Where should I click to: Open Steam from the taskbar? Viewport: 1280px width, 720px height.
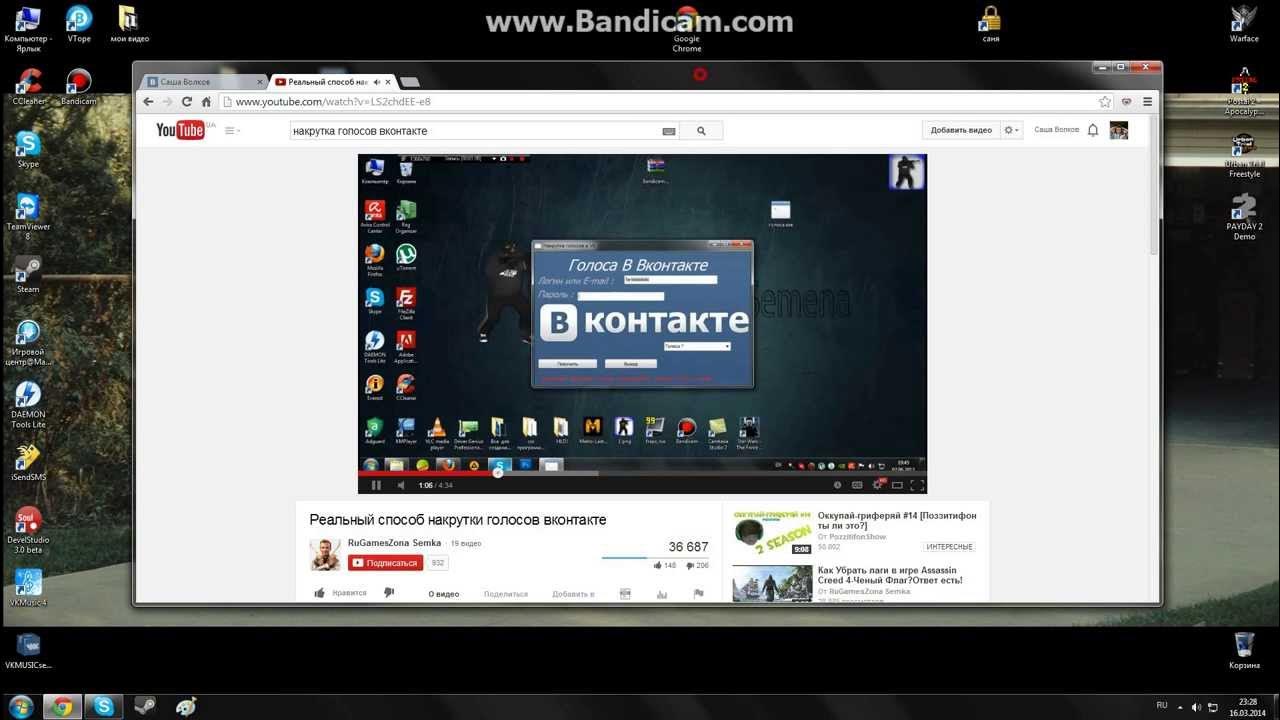pyautogui.click(x=145, y=707)
